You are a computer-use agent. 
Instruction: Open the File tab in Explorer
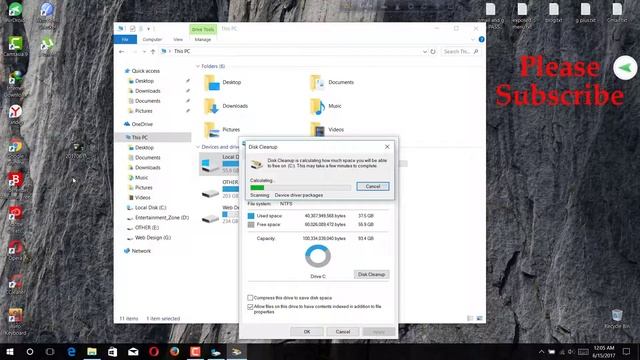125,40
